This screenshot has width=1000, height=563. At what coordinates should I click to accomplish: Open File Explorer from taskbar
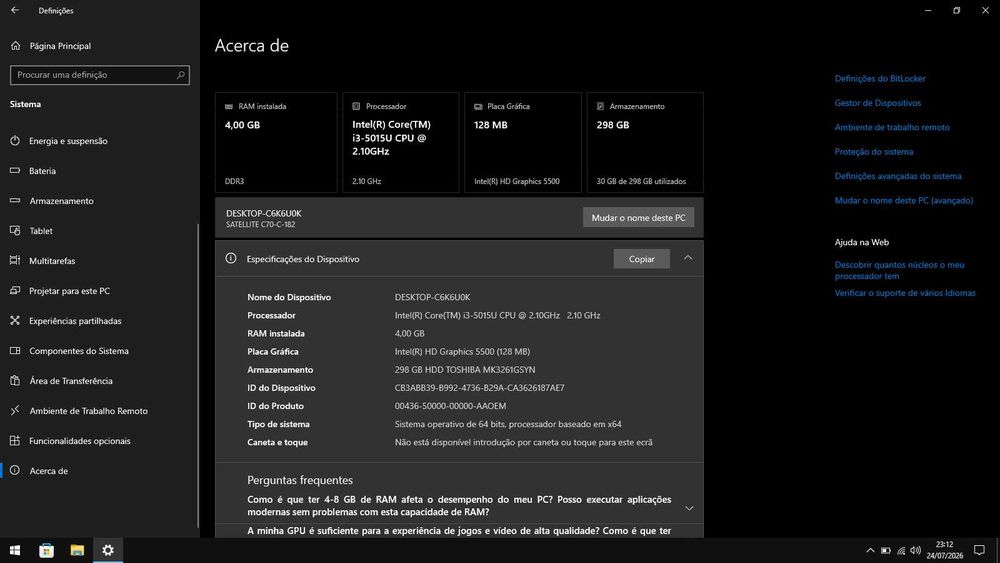pyautogui.click(x=77, y=550)
